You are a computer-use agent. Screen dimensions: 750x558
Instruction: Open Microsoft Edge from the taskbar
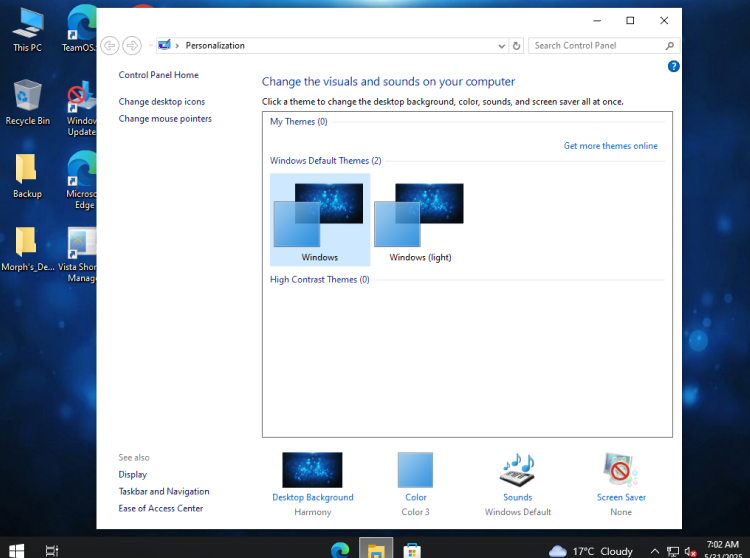(340, 550)
